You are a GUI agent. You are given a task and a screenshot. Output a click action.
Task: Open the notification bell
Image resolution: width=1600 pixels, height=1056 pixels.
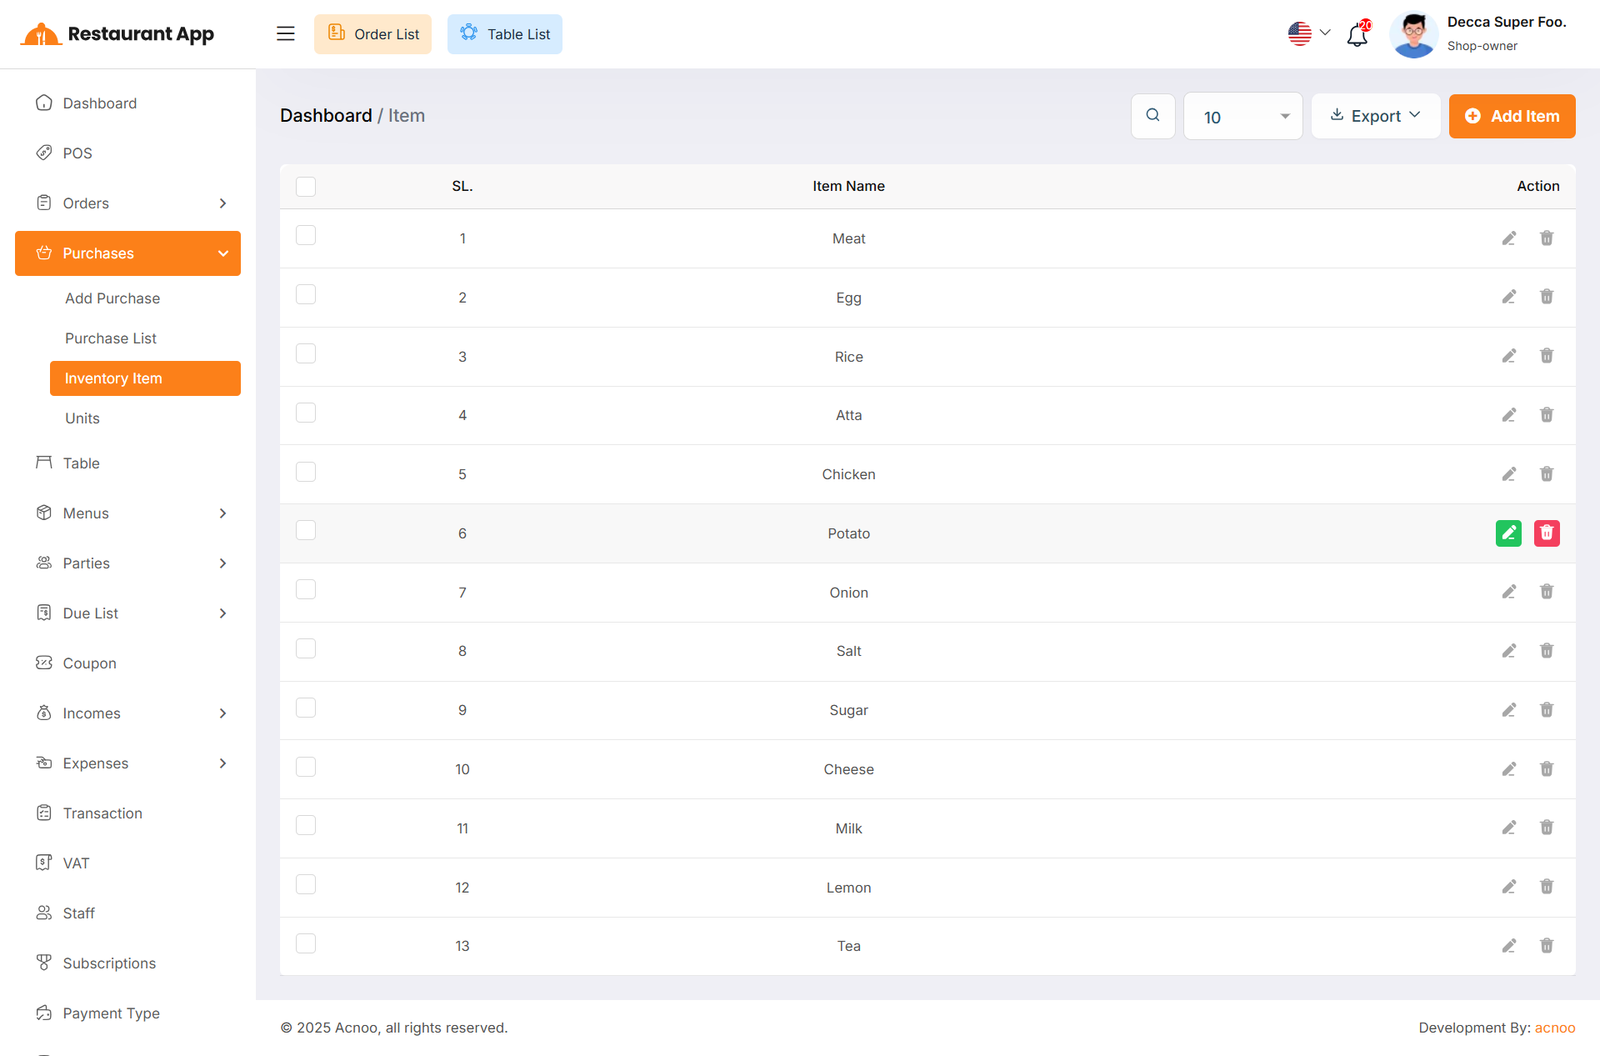coord(1357,34)
